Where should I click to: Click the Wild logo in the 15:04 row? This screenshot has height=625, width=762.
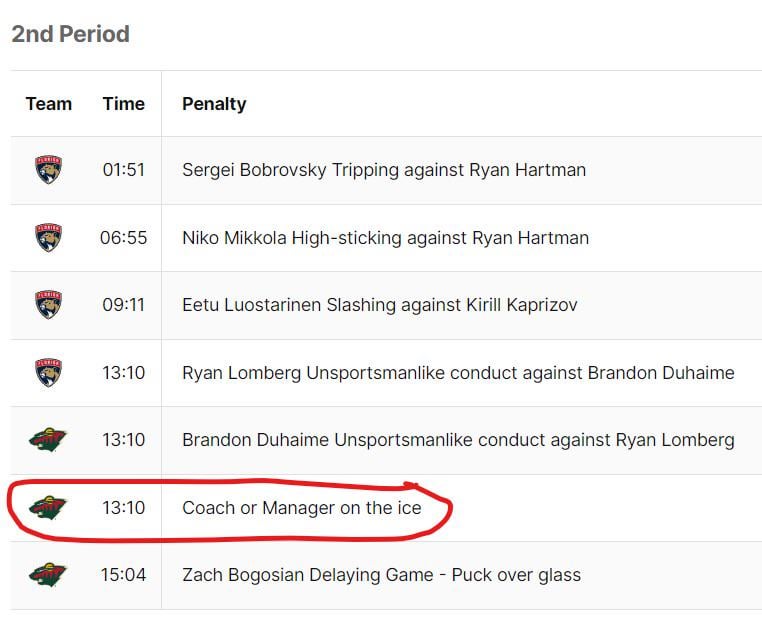(48, 575)
